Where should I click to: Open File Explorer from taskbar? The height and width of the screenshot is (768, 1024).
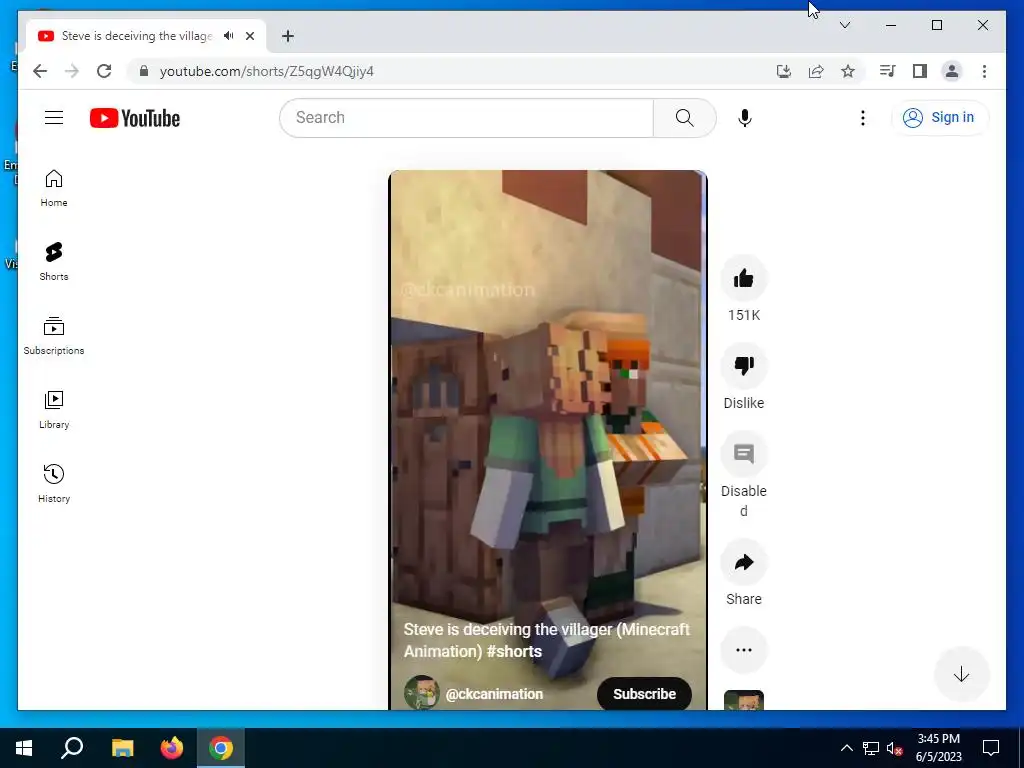pyautogui.click(x=122, y=748)
